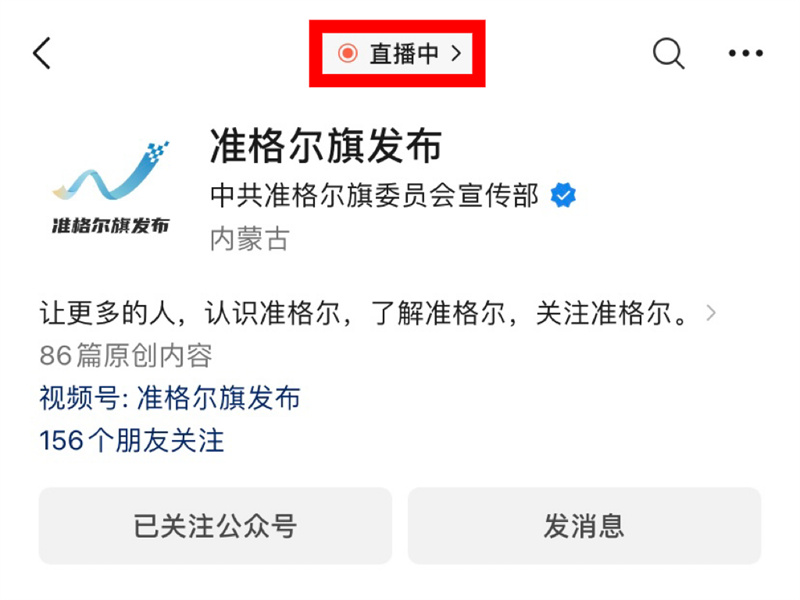Select 中共准格尔旗委员会宣传部 organization name
Viewport: 800px width, 600px height.
coord(374,195)
